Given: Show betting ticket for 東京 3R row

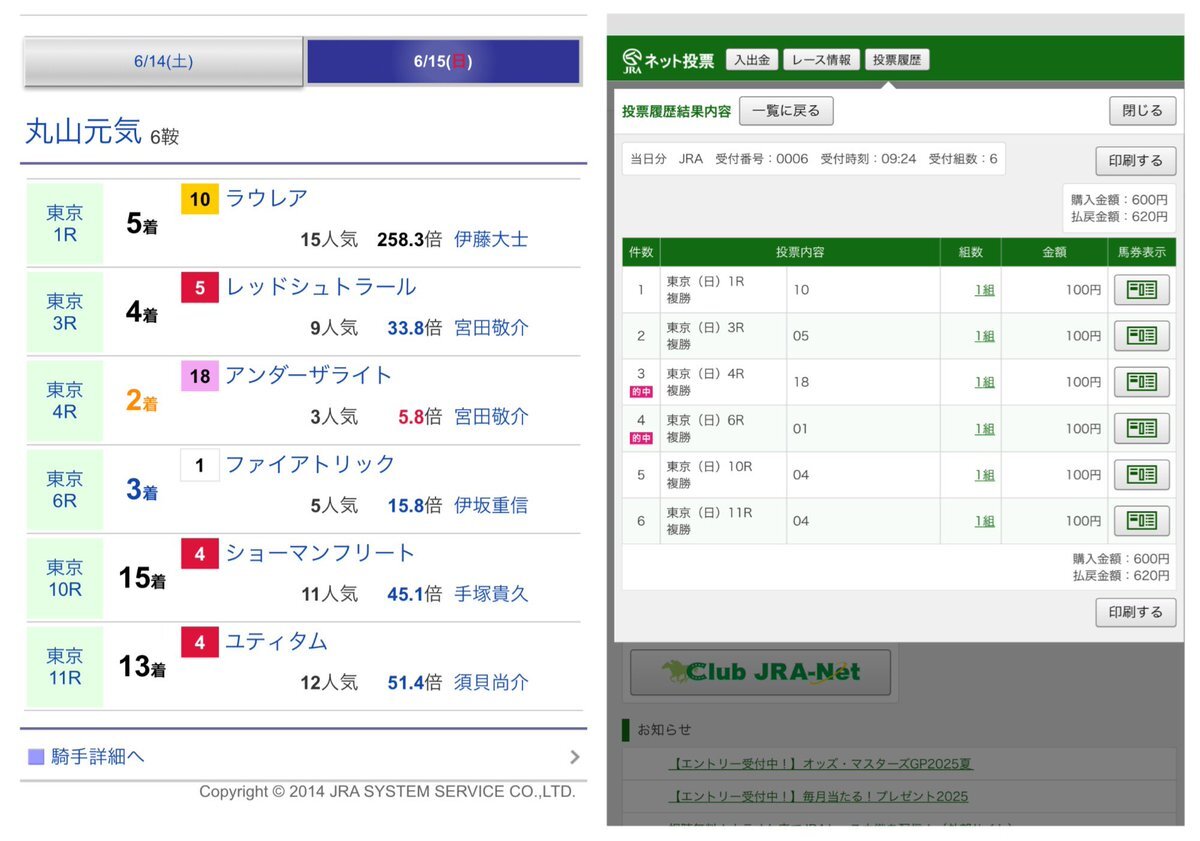Looking at the screenshot, I should (1141, 336).
